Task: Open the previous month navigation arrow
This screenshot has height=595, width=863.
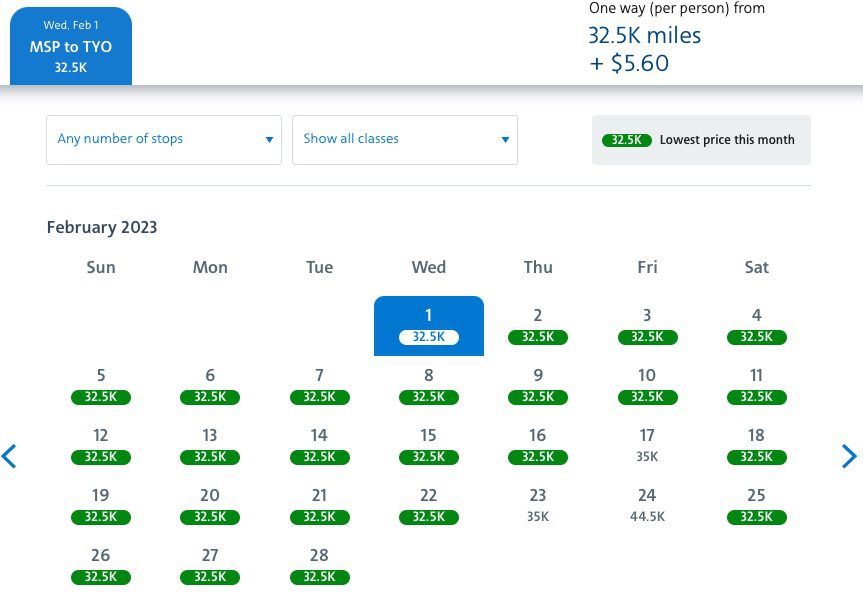Action: coord(10,456)
